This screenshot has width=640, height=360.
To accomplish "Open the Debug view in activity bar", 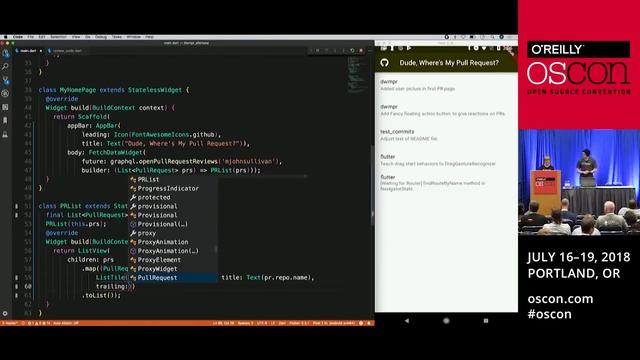I will [x=5, y=93].
